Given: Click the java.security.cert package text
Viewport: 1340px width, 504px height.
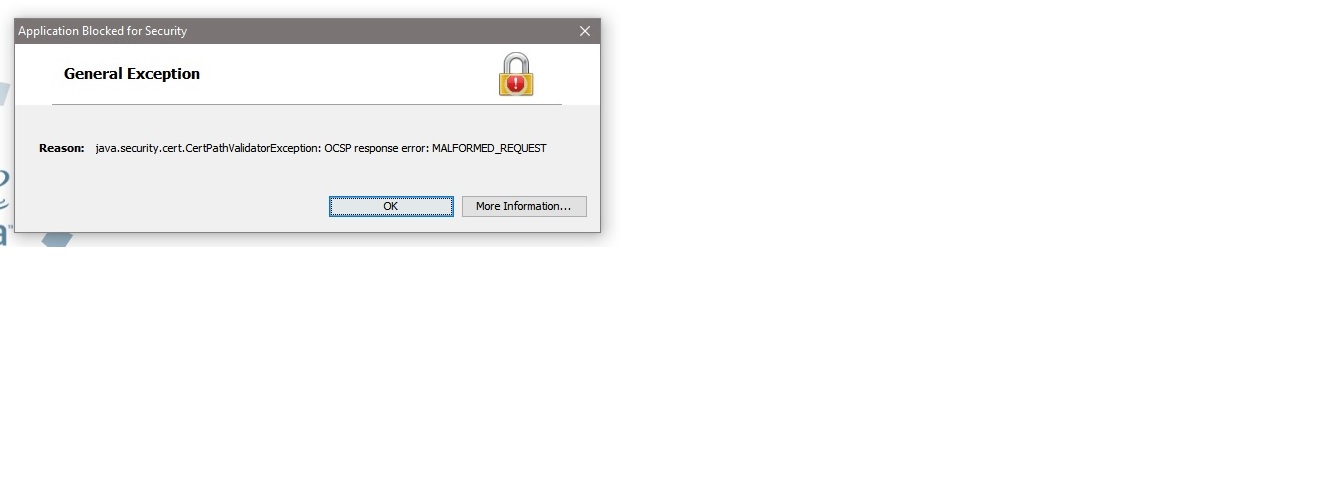Looking at the screenshot, I should (x=140, y=148).
